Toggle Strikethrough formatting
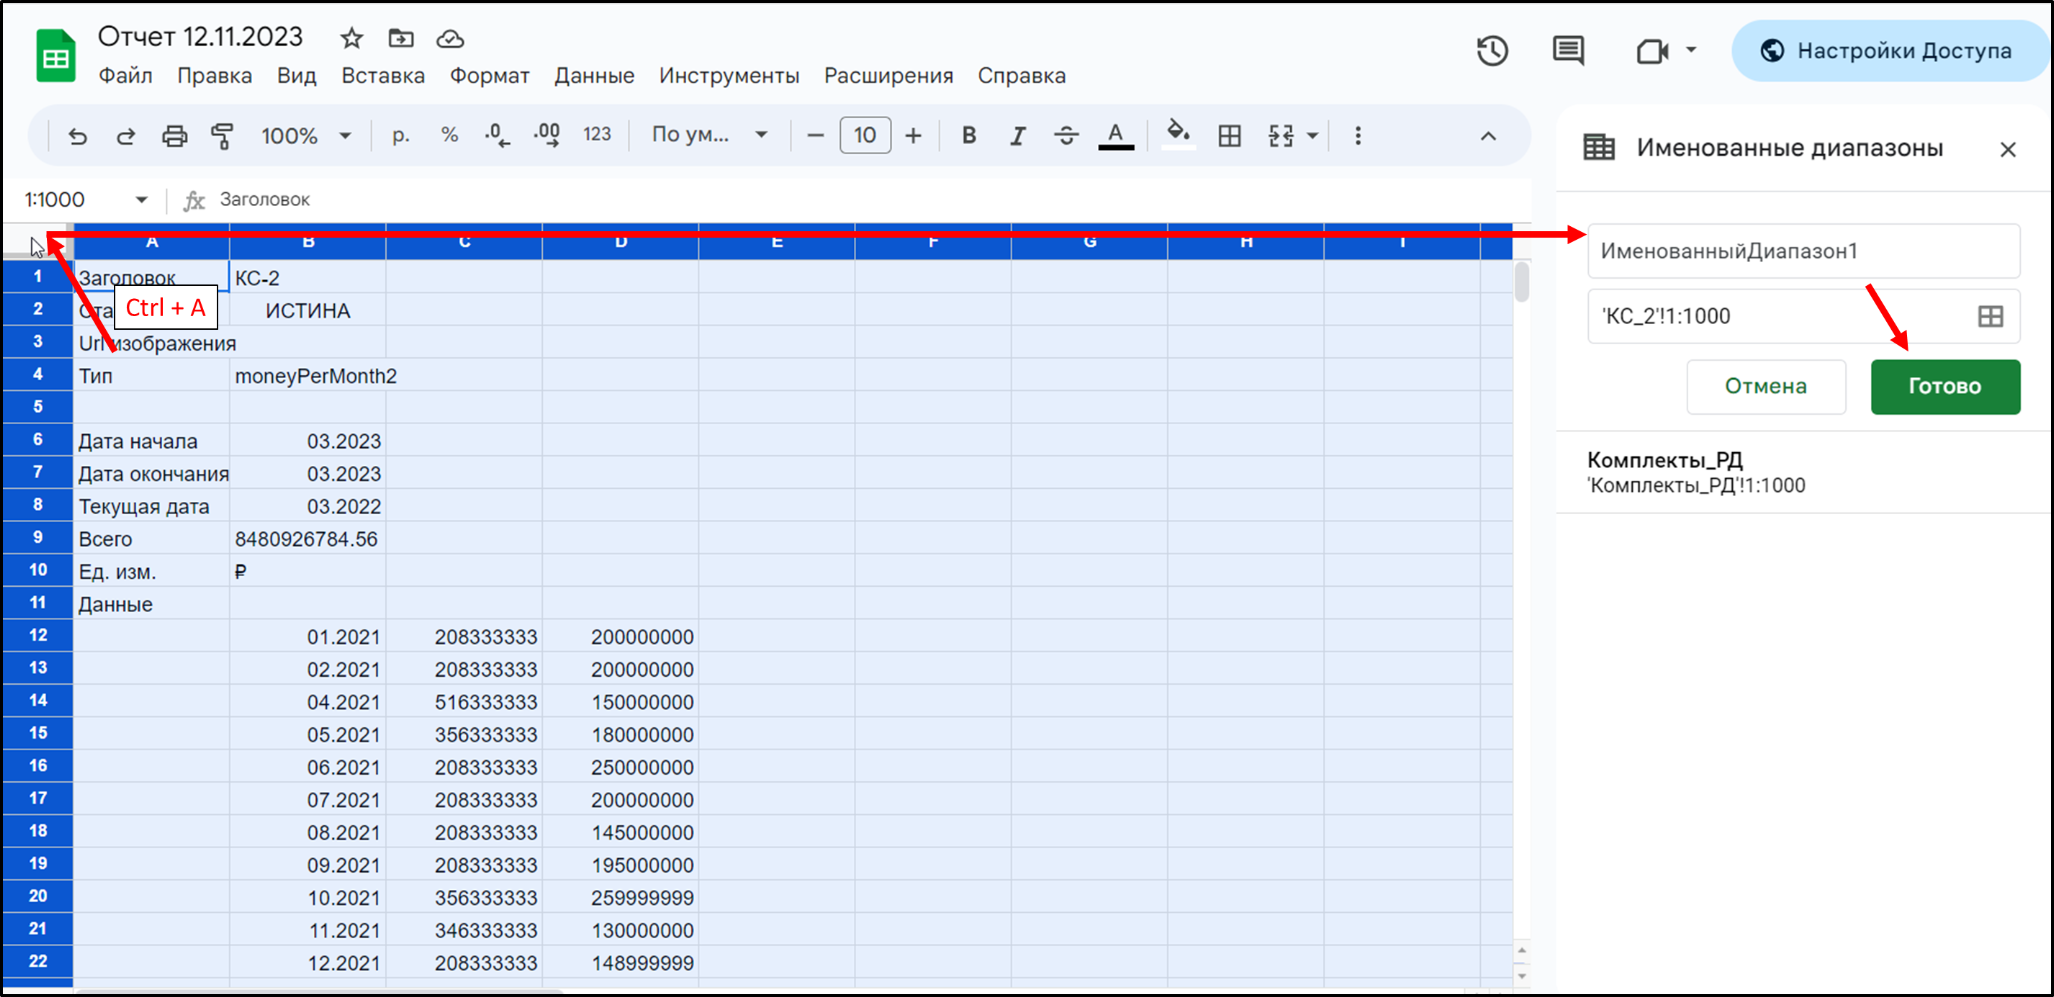 point(1067,136)
